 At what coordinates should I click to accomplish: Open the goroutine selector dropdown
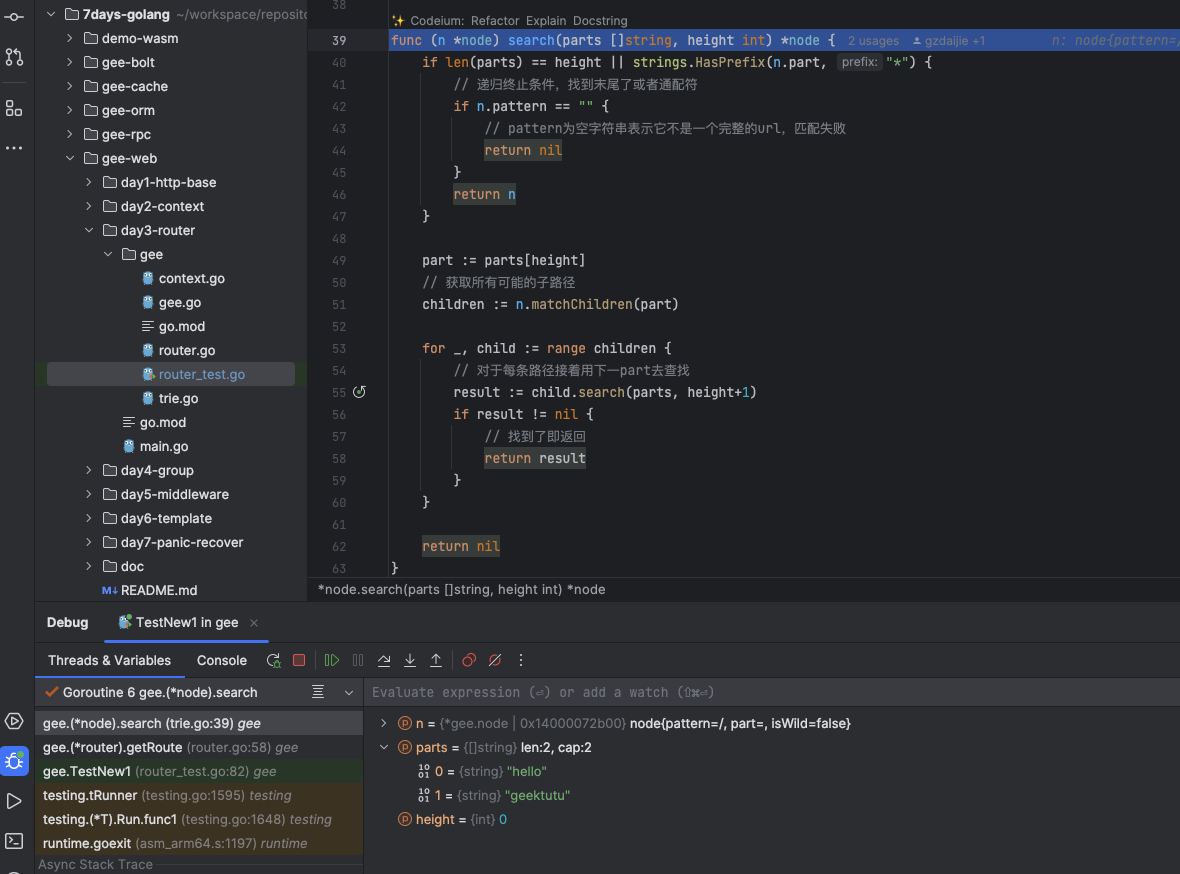tap(349, 692)
